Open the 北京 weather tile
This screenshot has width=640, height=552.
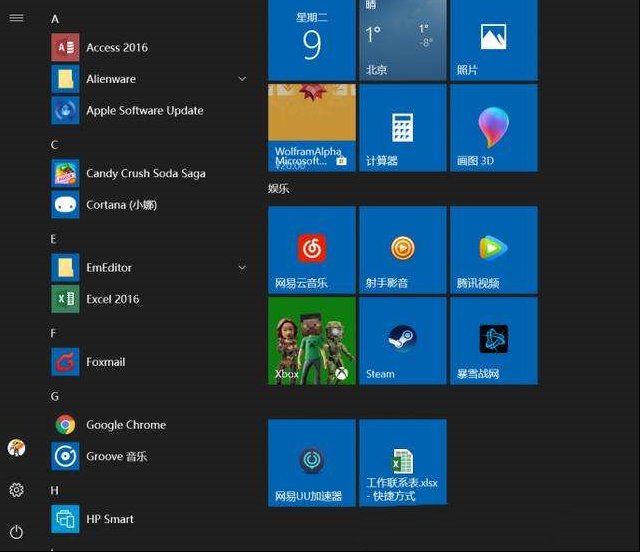click(x=403, y=40)
